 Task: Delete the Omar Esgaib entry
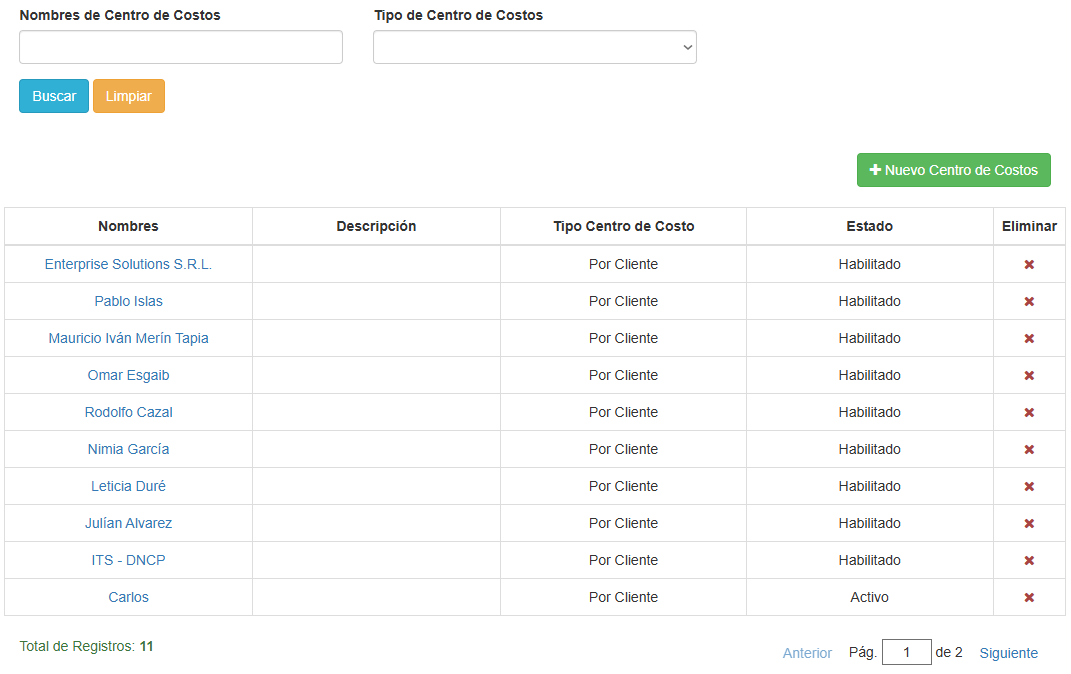[1029, 376]
